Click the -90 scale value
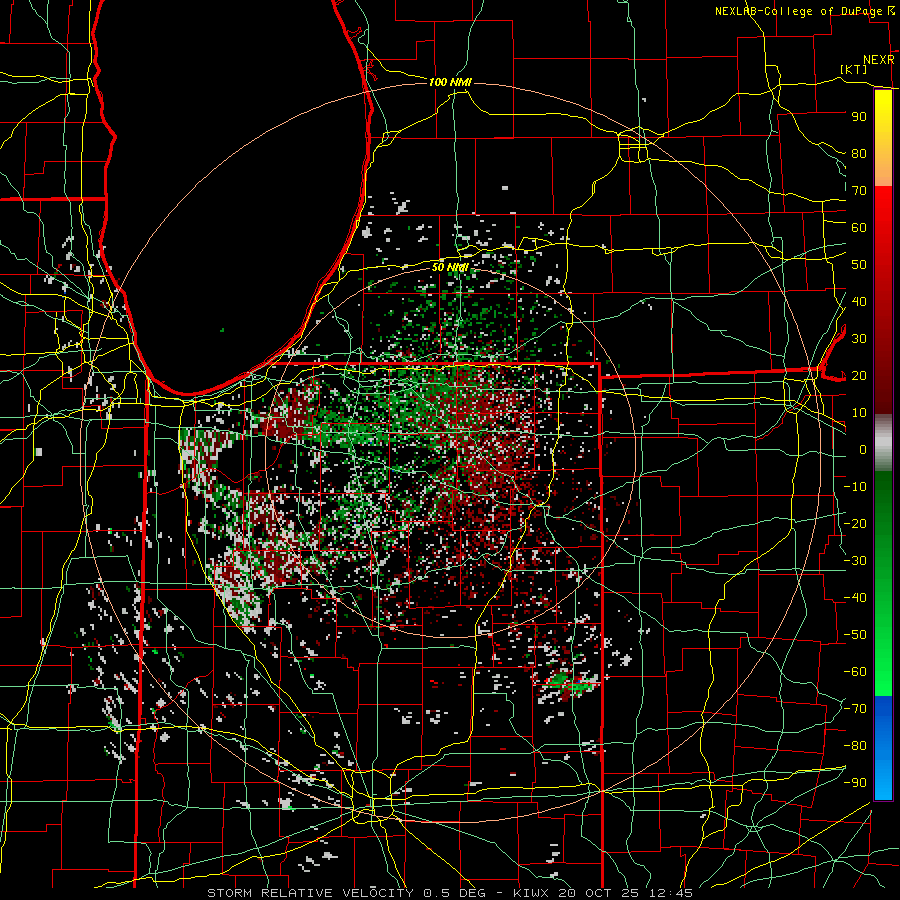 coord(855,783)
